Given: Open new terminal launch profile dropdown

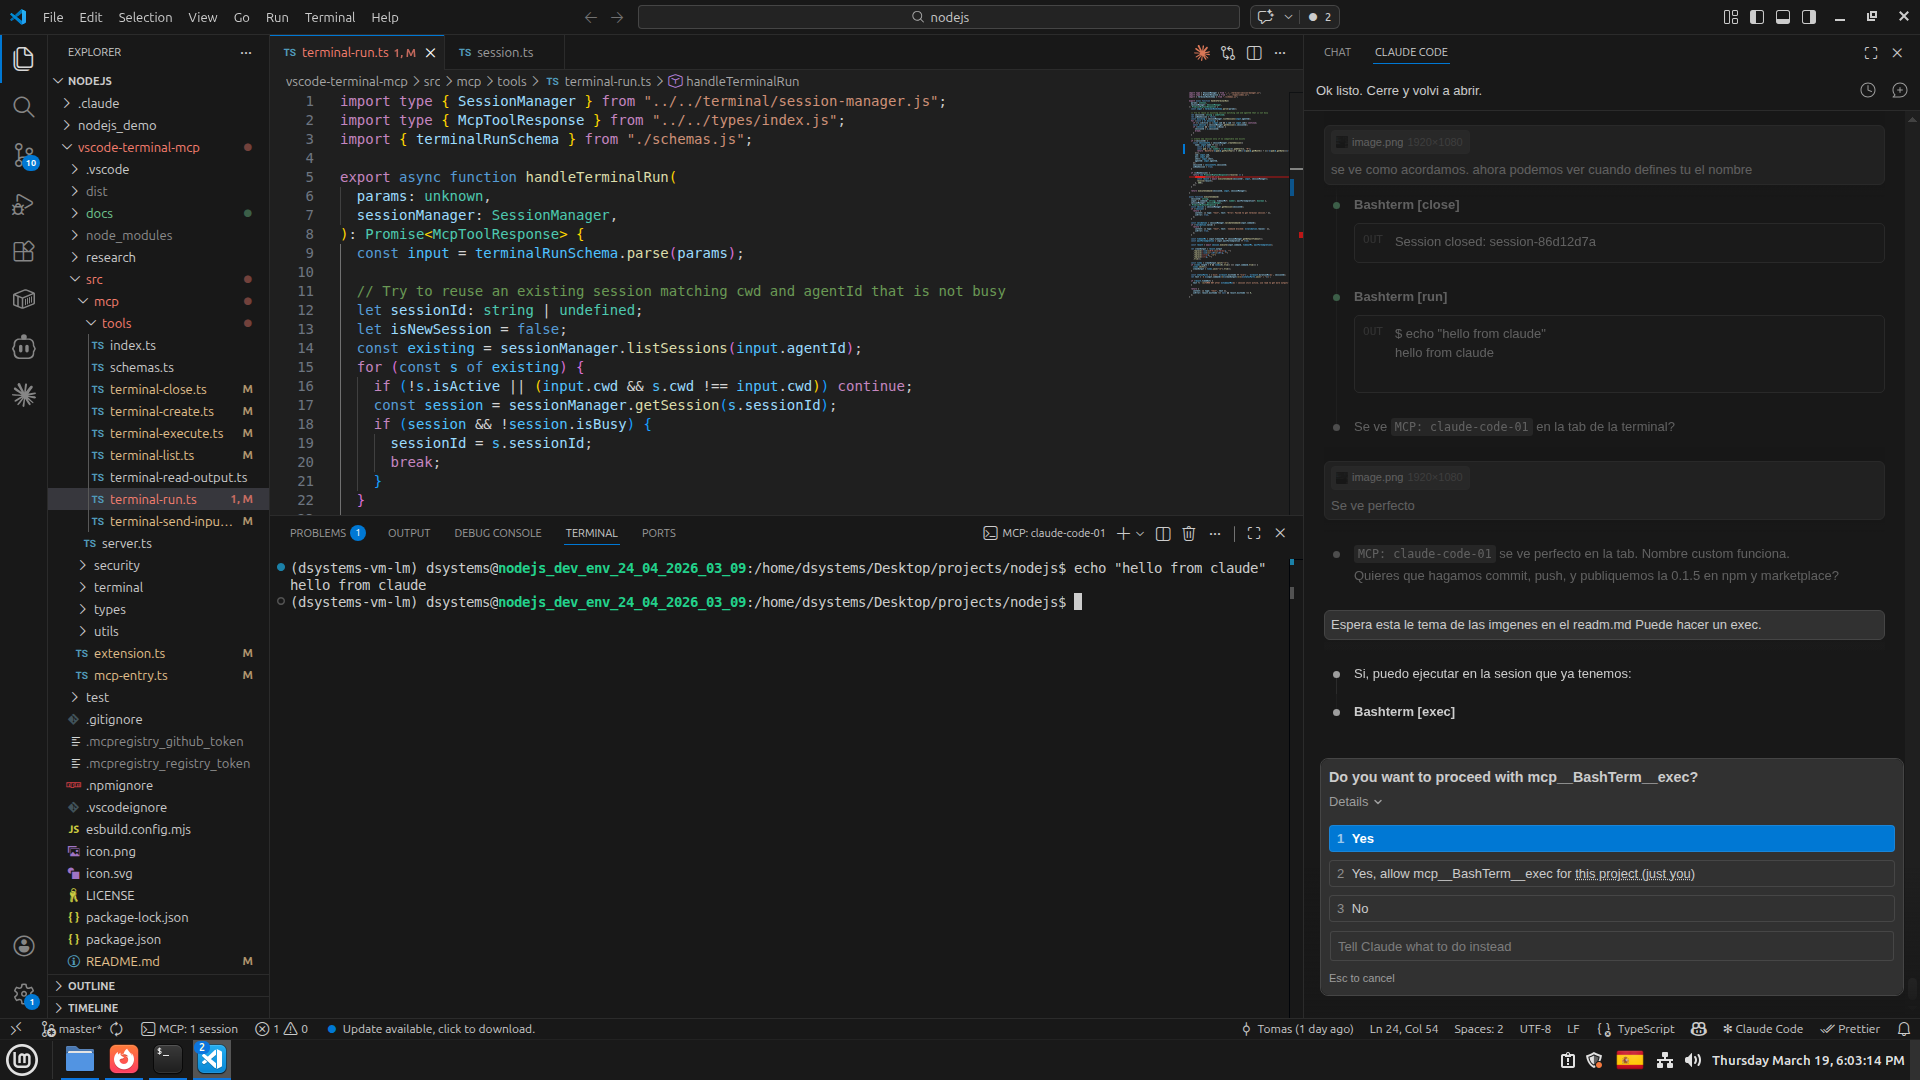Looking at the screenshot, I should [x=1140, y=534].
